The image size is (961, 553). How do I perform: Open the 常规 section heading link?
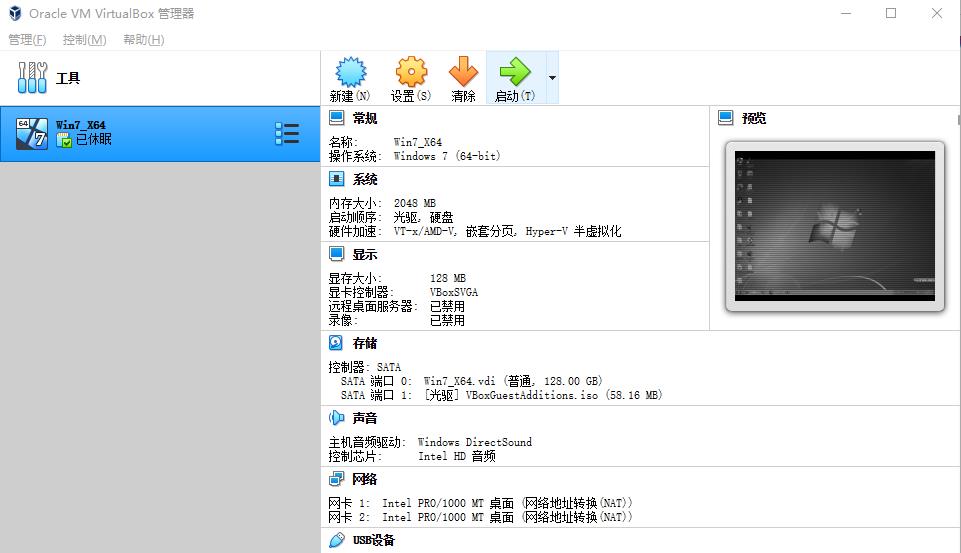coord(365,118)
